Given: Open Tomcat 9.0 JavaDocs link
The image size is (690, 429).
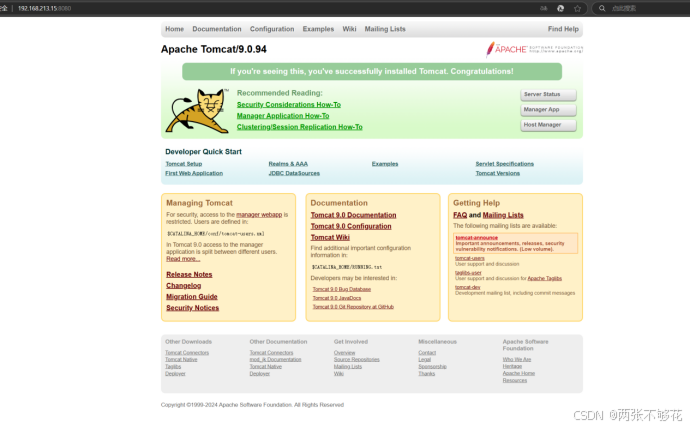Looking at the screenshot, I should pyautogui.click(x=337, y=298).
